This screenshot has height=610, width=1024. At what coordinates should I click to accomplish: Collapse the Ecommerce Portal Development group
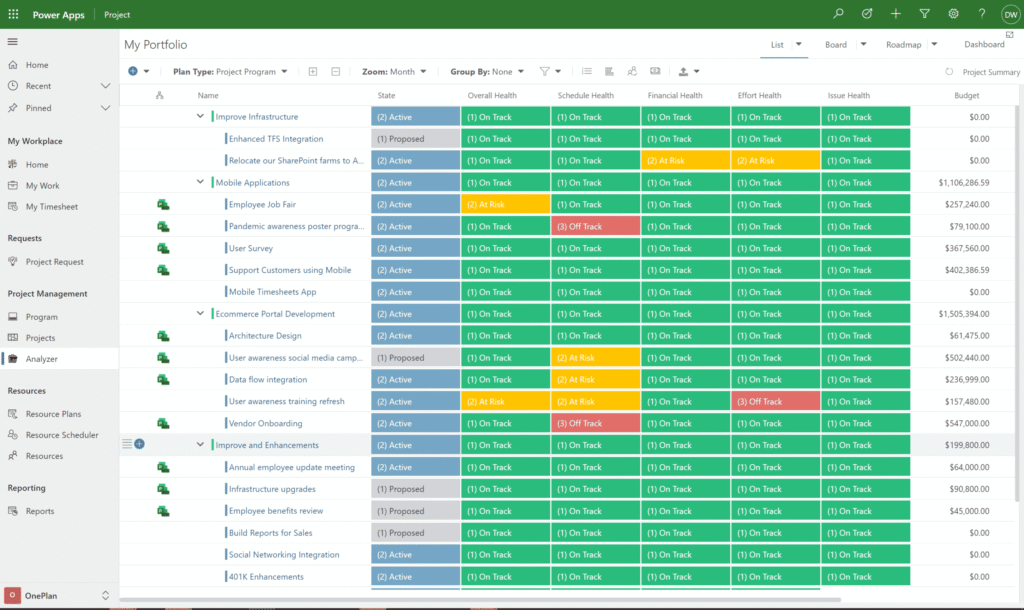point(200,313)
